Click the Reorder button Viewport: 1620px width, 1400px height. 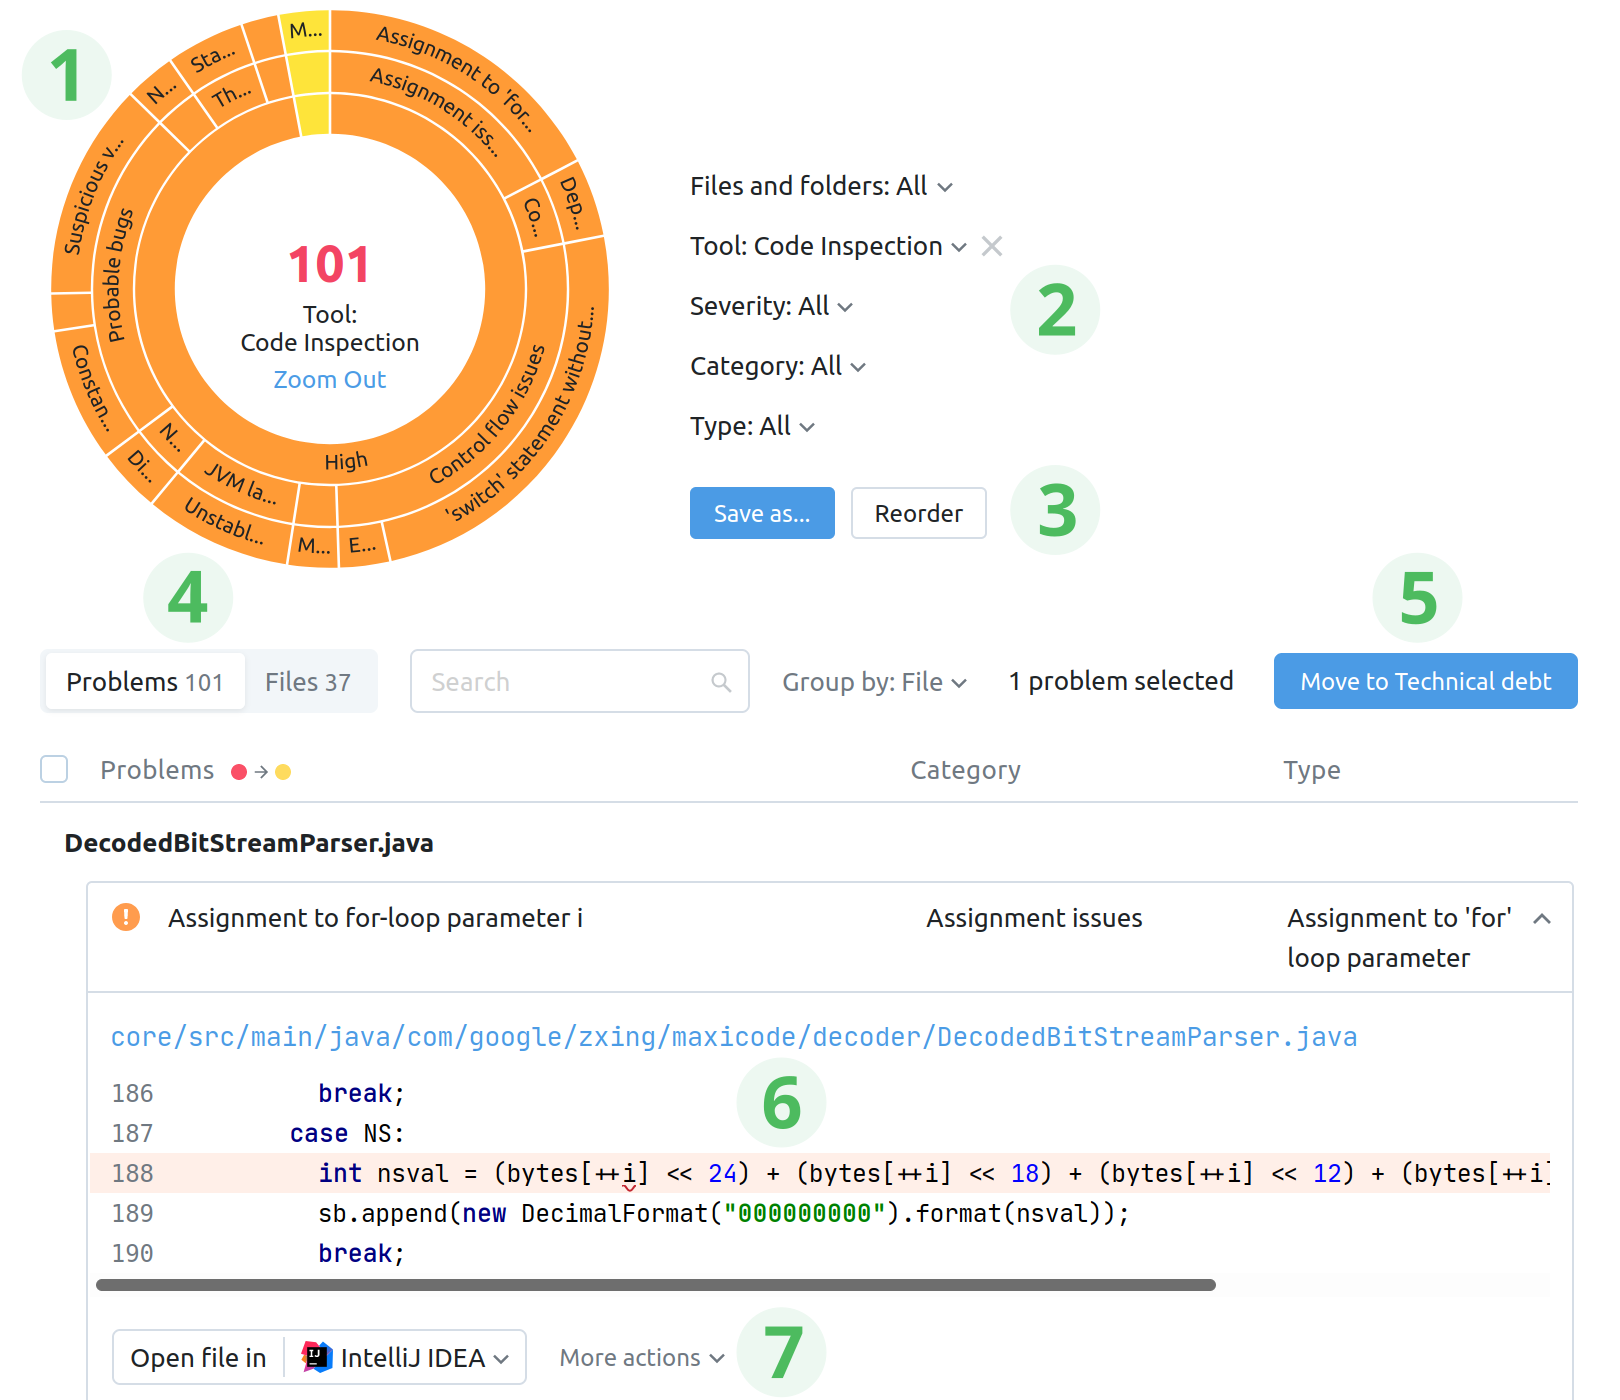click(918, 513)
